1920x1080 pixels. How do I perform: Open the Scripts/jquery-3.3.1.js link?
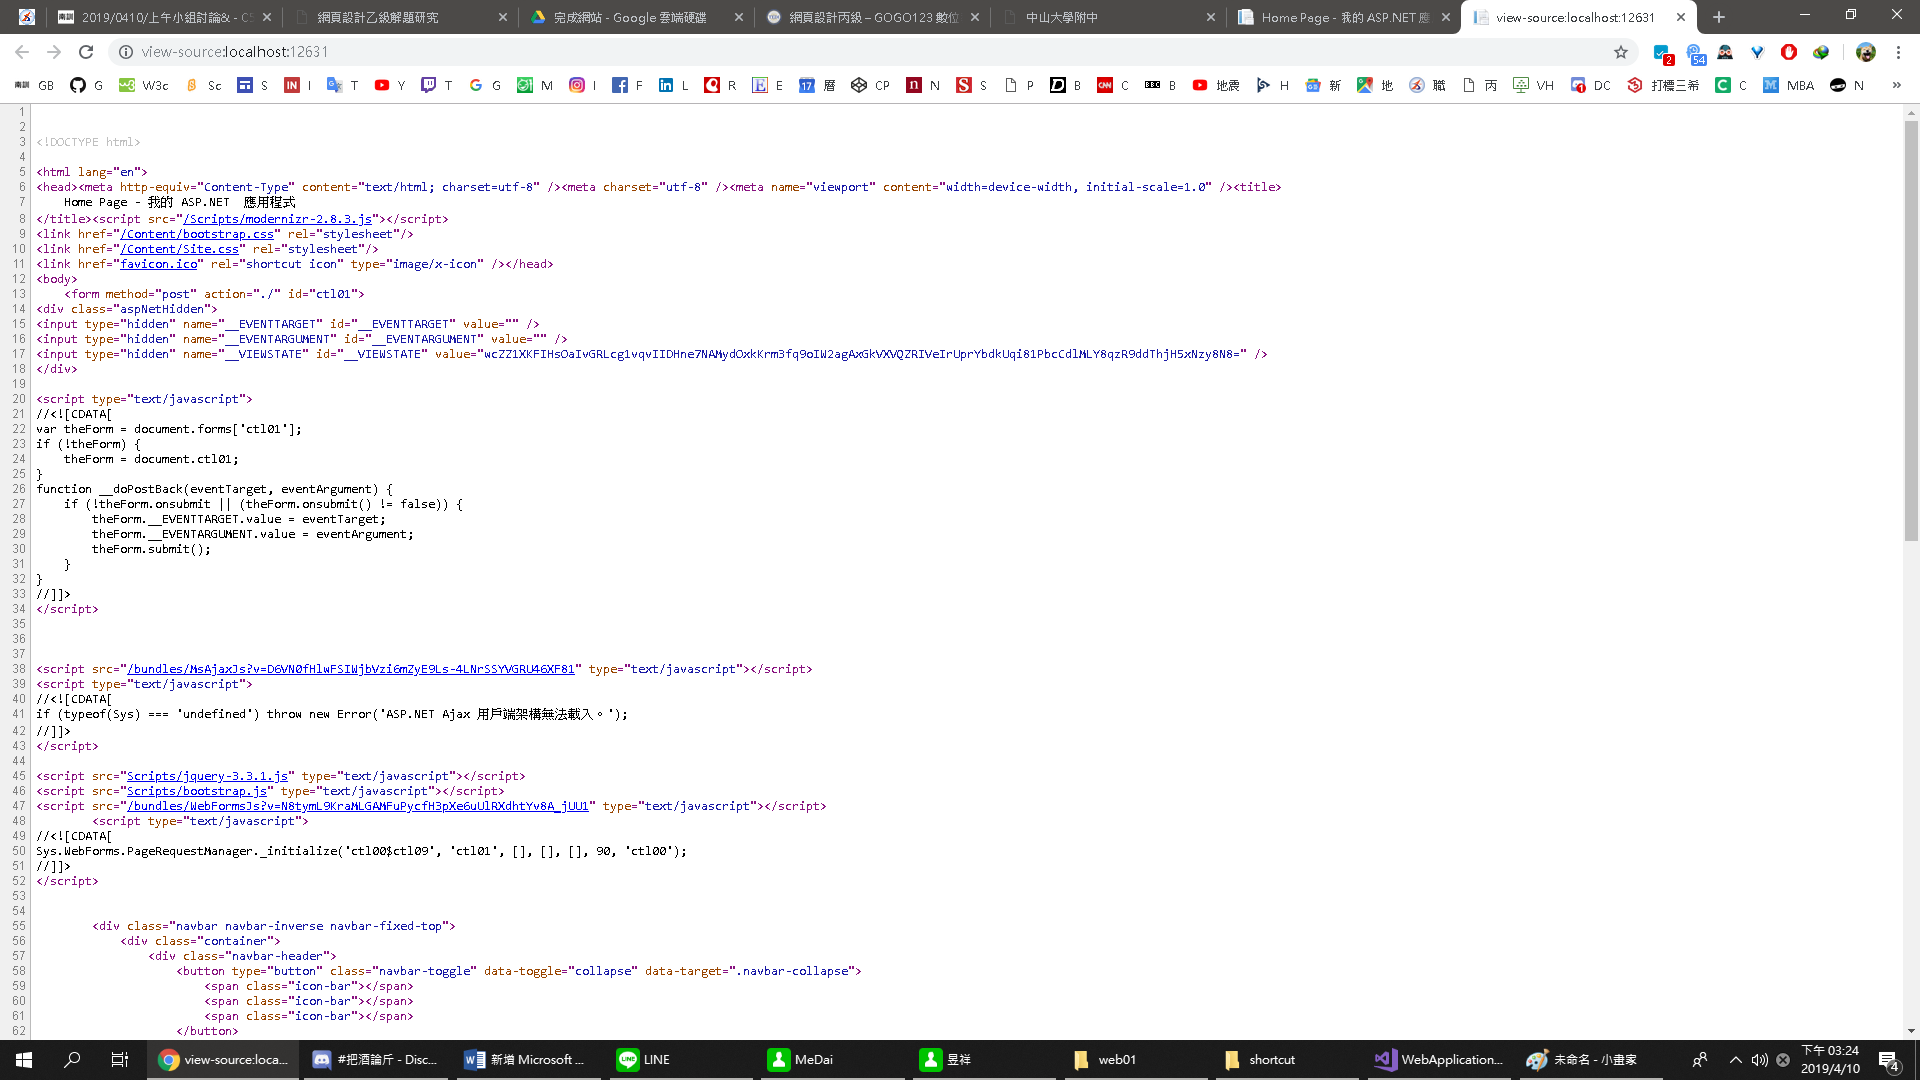(x=207, y=776)
